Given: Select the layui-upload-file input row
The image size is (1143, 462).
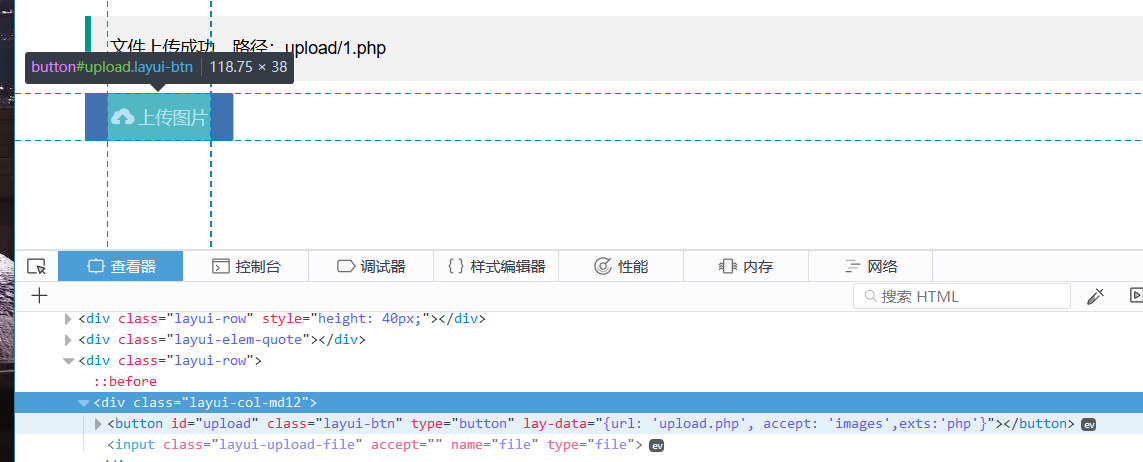Looking at the screenshot, I should [579, 445].
